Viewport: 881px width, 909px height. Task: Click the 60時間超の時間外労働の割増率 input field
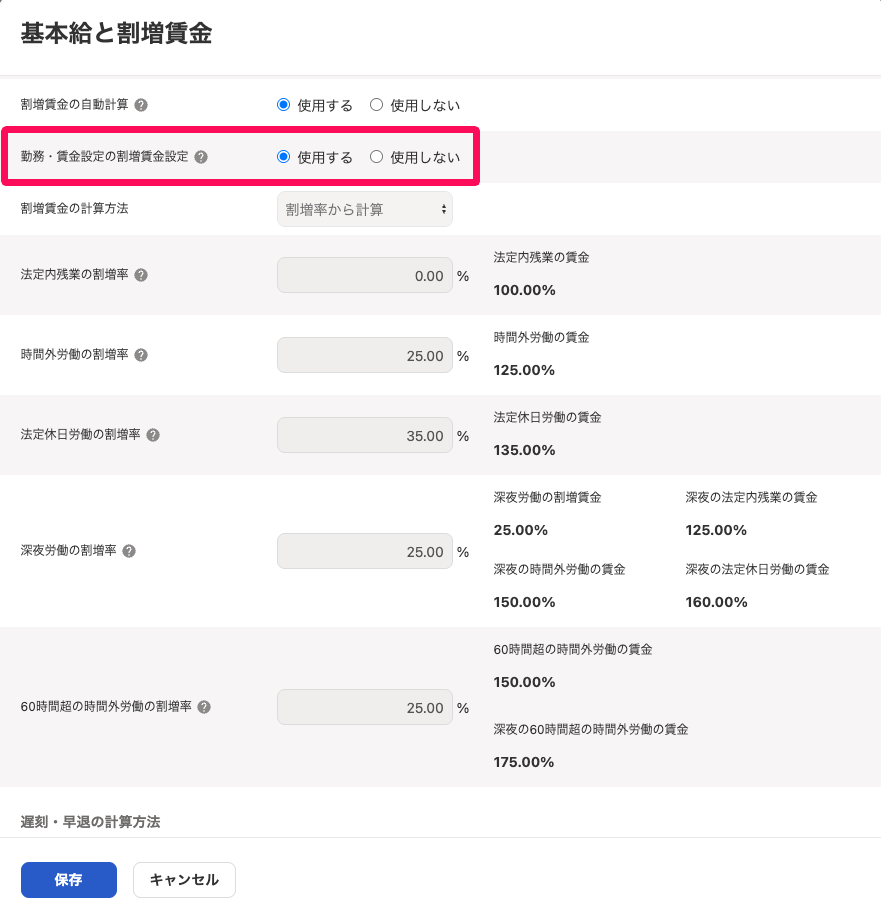click(x=365, y=707)
